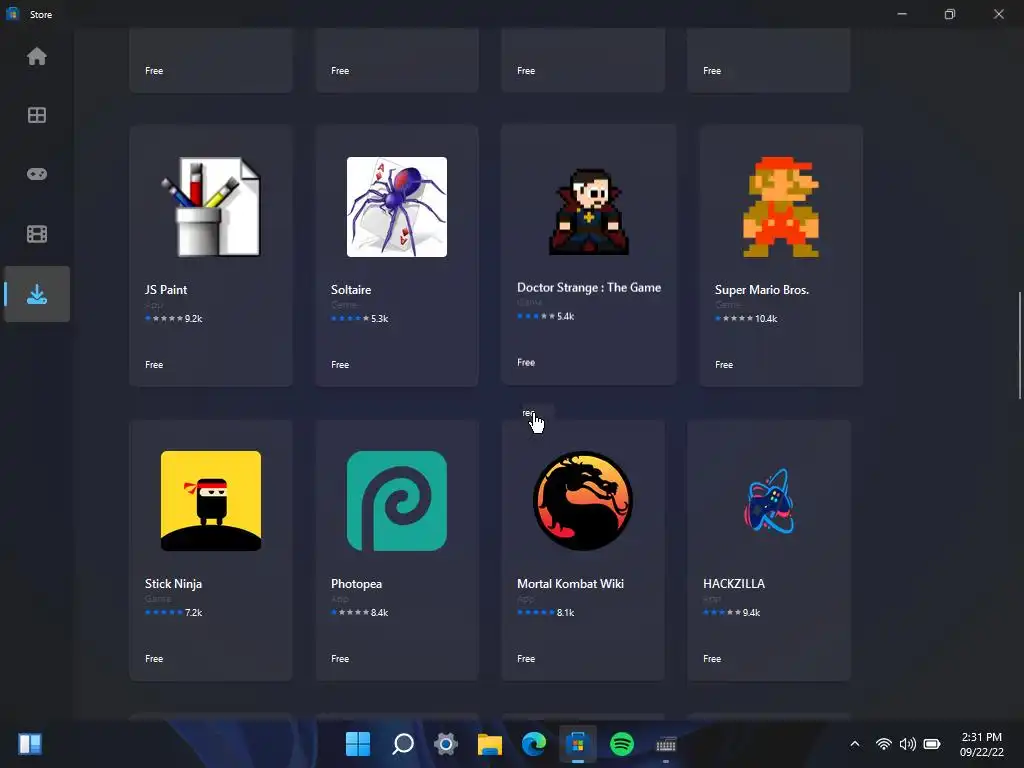Click the Free price on JS Paint
This screenshot has width=1024, height=768.
click(x=154, y=364)
